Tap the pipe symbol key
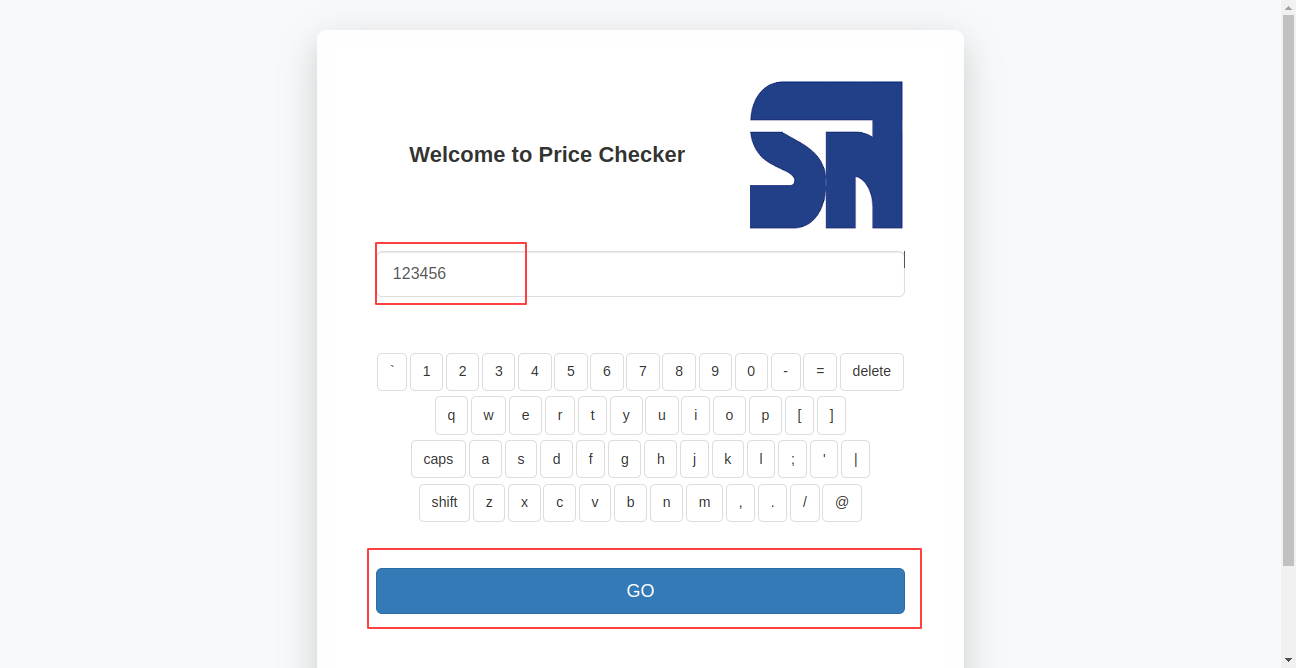 click(x=855, y=459)
